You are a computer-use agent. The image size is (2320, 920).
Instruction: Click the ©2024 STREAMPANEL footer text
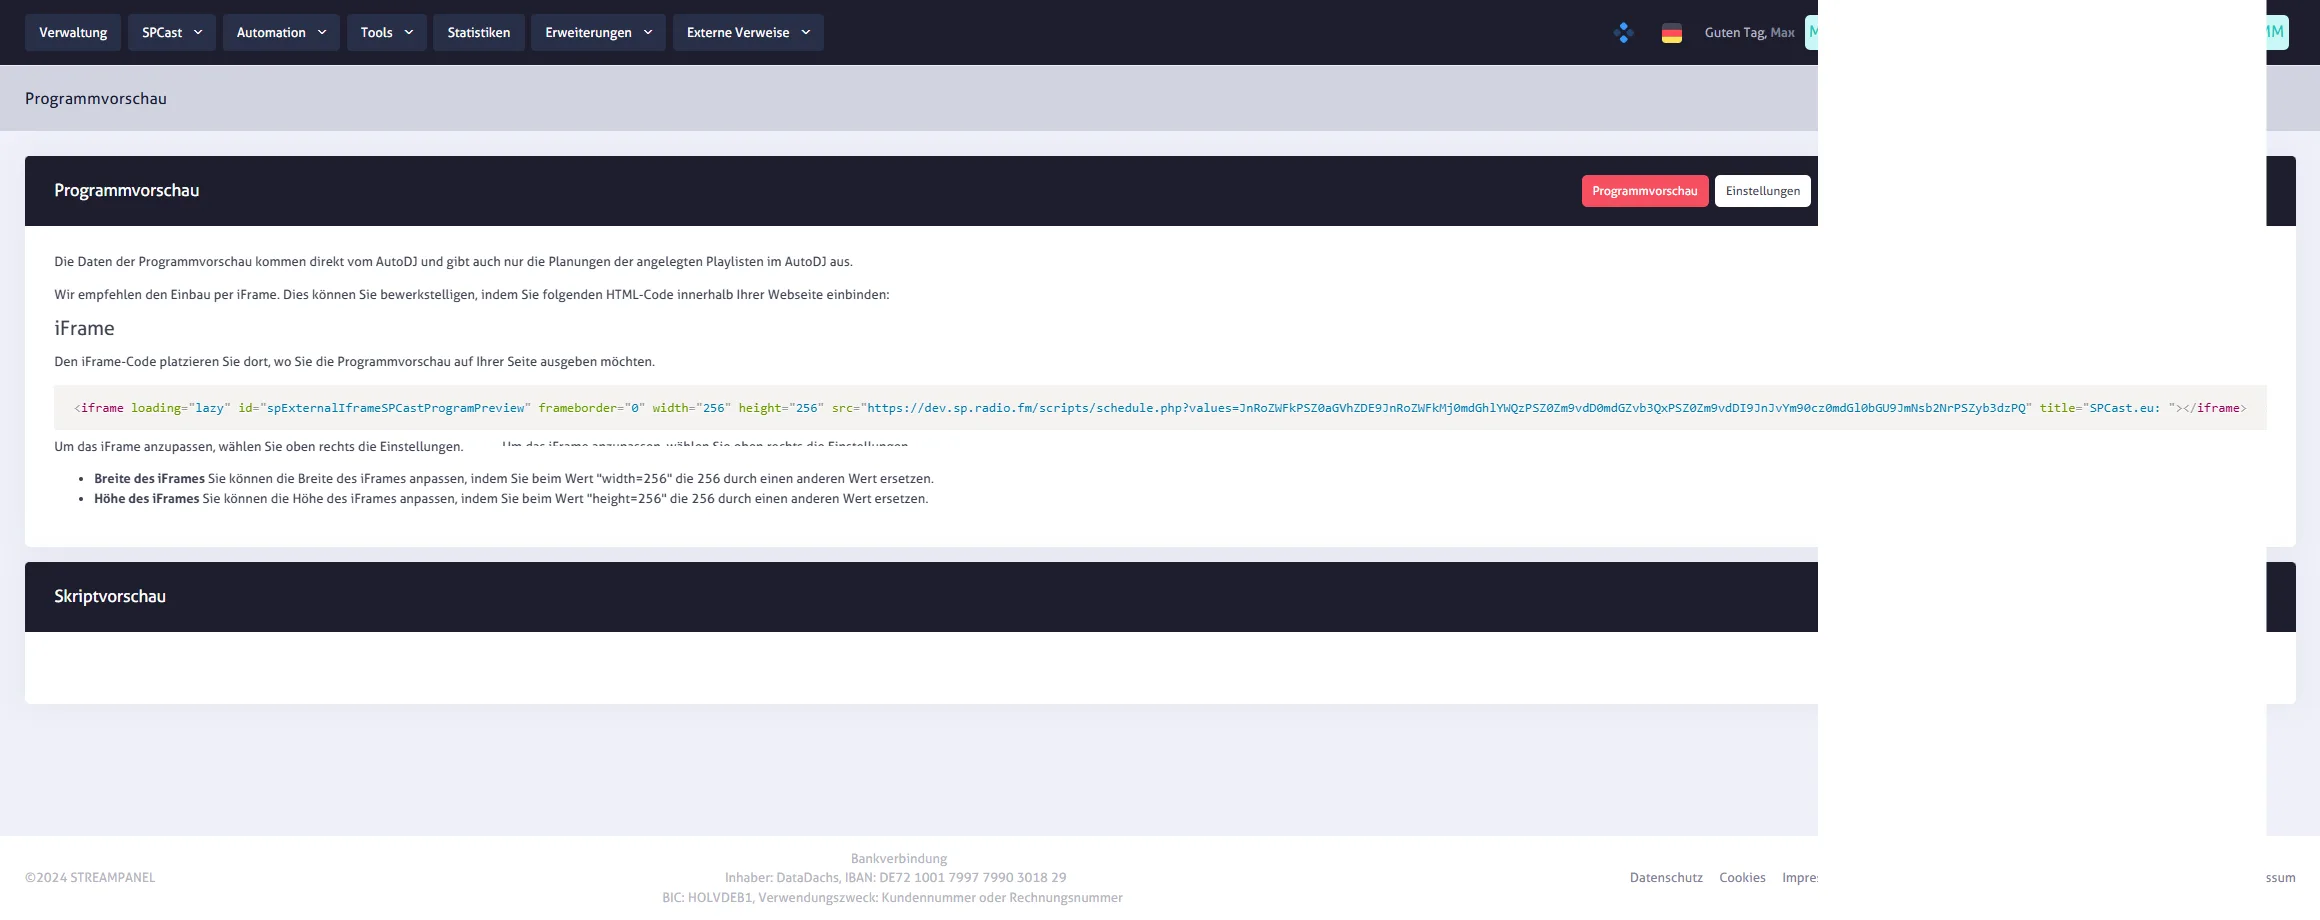90,878
